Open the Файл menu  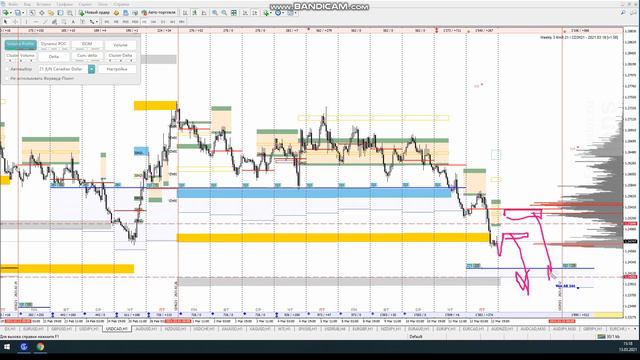tap(13, 4)
